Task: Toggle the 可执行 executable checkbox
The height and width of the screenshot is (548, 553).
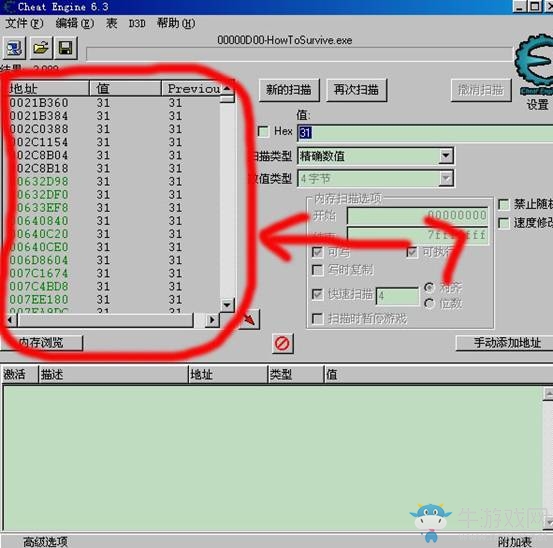Action: (412, 252)
